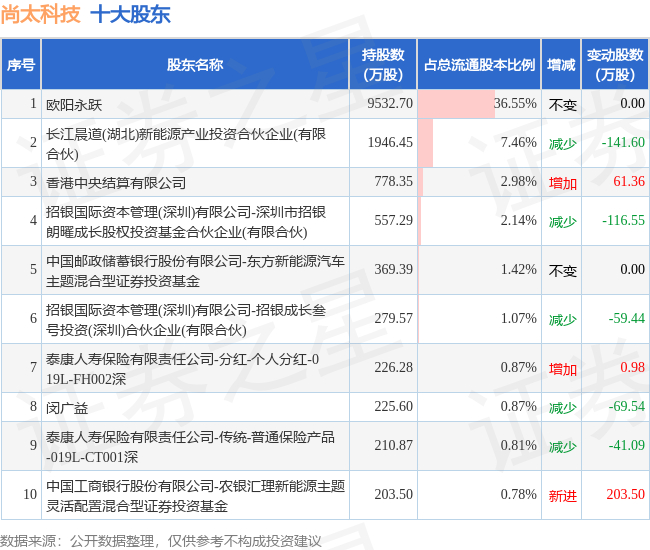The image size is (650, 550).
Task: Click the 十大股东 heading
Action: click(x=130, y=15)
